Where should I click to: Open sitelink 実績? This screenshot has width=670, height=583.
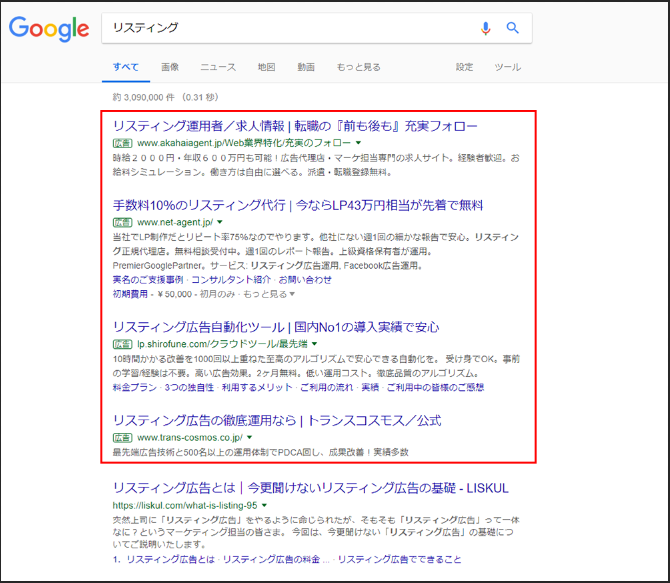(370, 388)
